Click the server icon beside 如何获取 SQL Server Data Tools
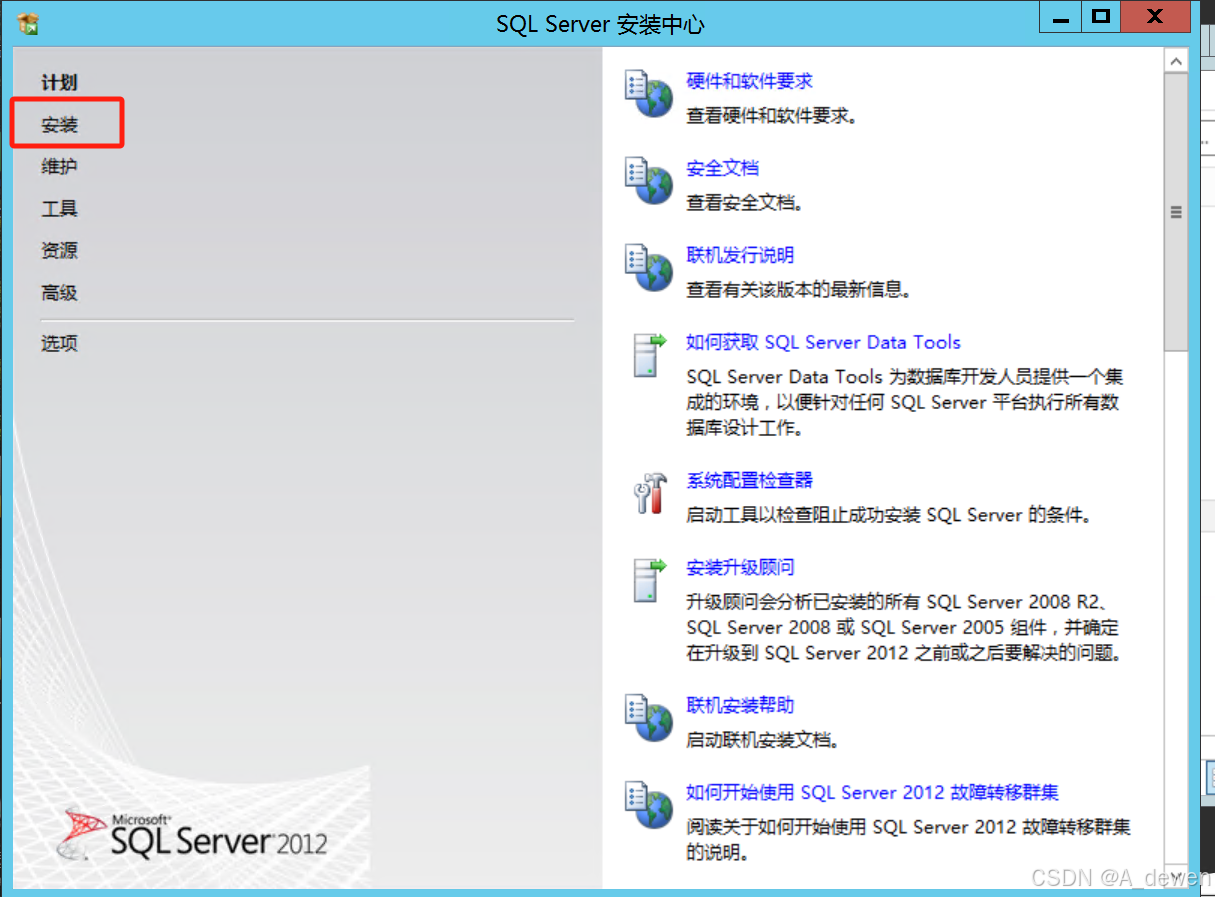Screen dimensions: 1215x897 [x=649, y=355]
